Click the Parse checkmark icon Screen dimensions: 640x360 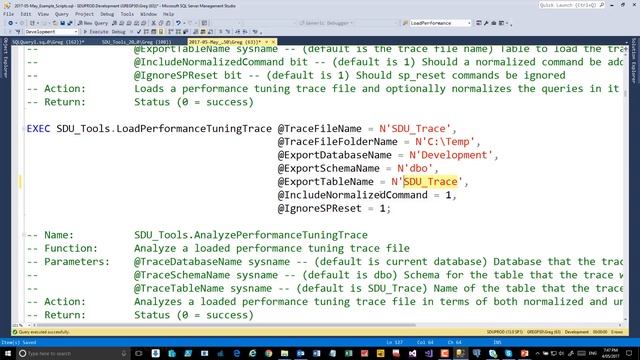pos(139,31)
